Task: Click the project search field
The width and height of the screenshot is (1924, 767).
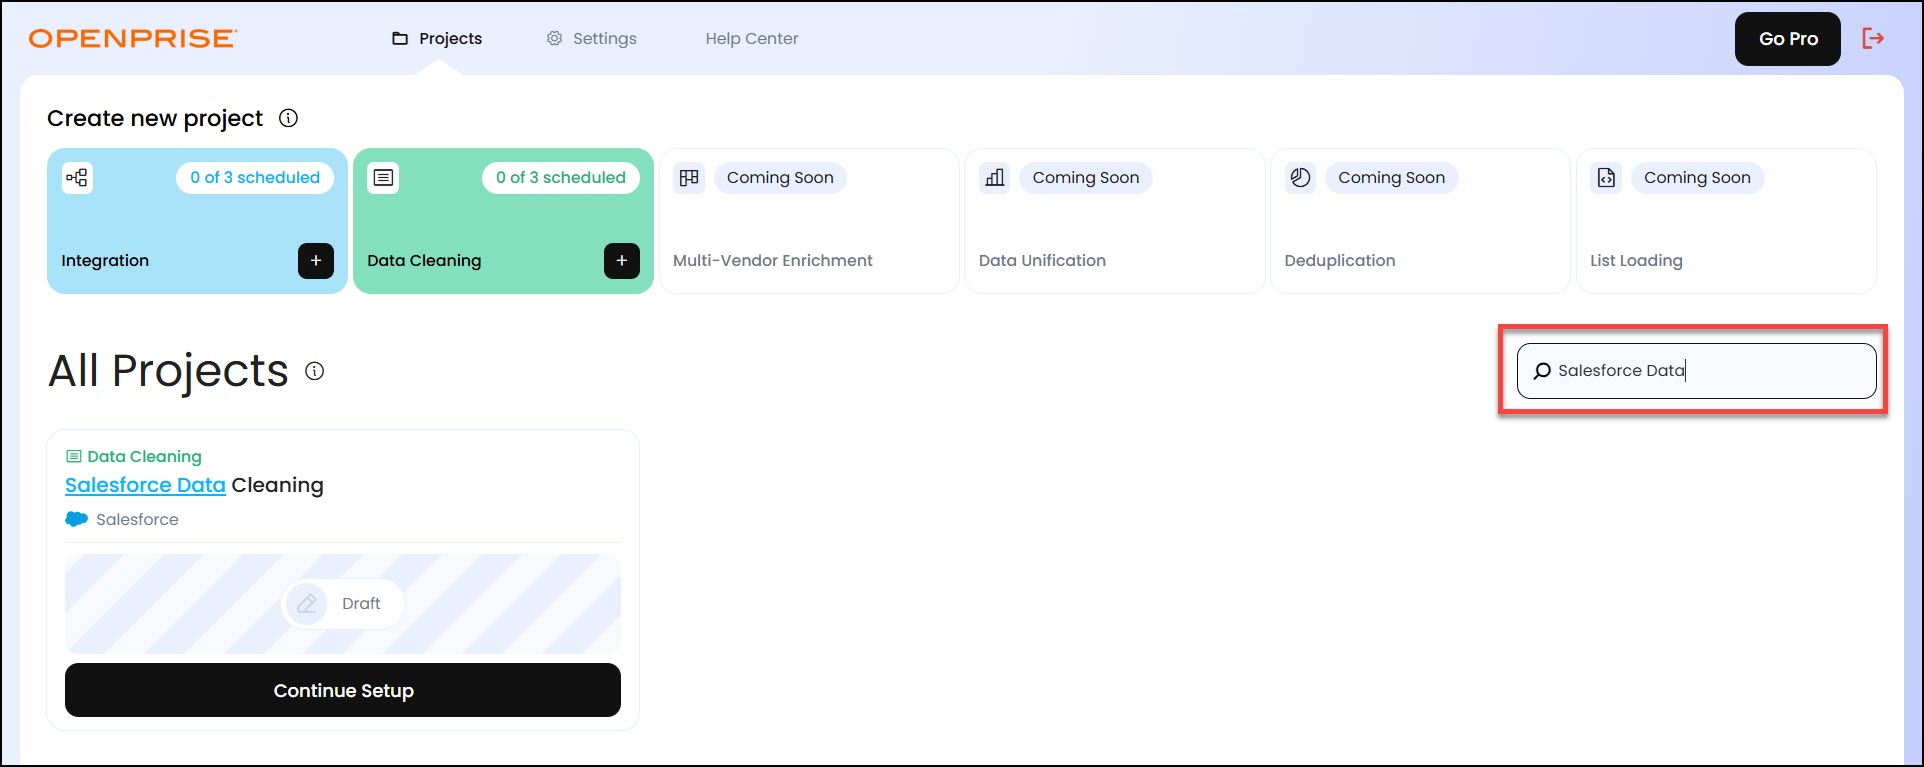Action: 1697,371
